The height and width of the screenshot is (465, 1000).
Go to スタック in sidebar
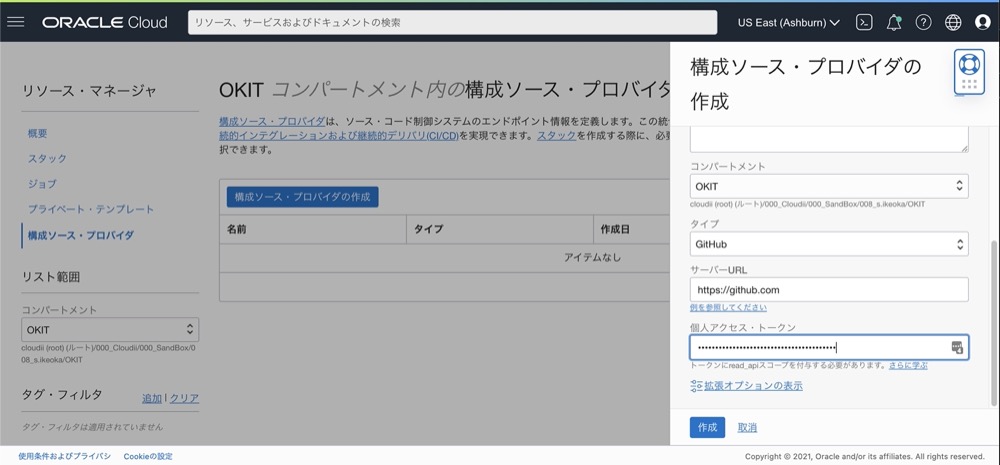point(47,158)
